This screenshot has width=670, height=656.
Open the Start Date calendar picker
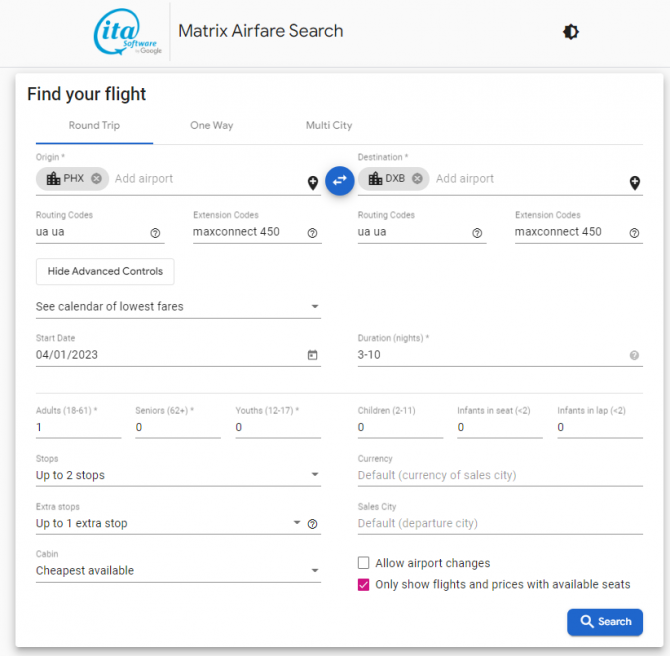(x=312, y=355)
